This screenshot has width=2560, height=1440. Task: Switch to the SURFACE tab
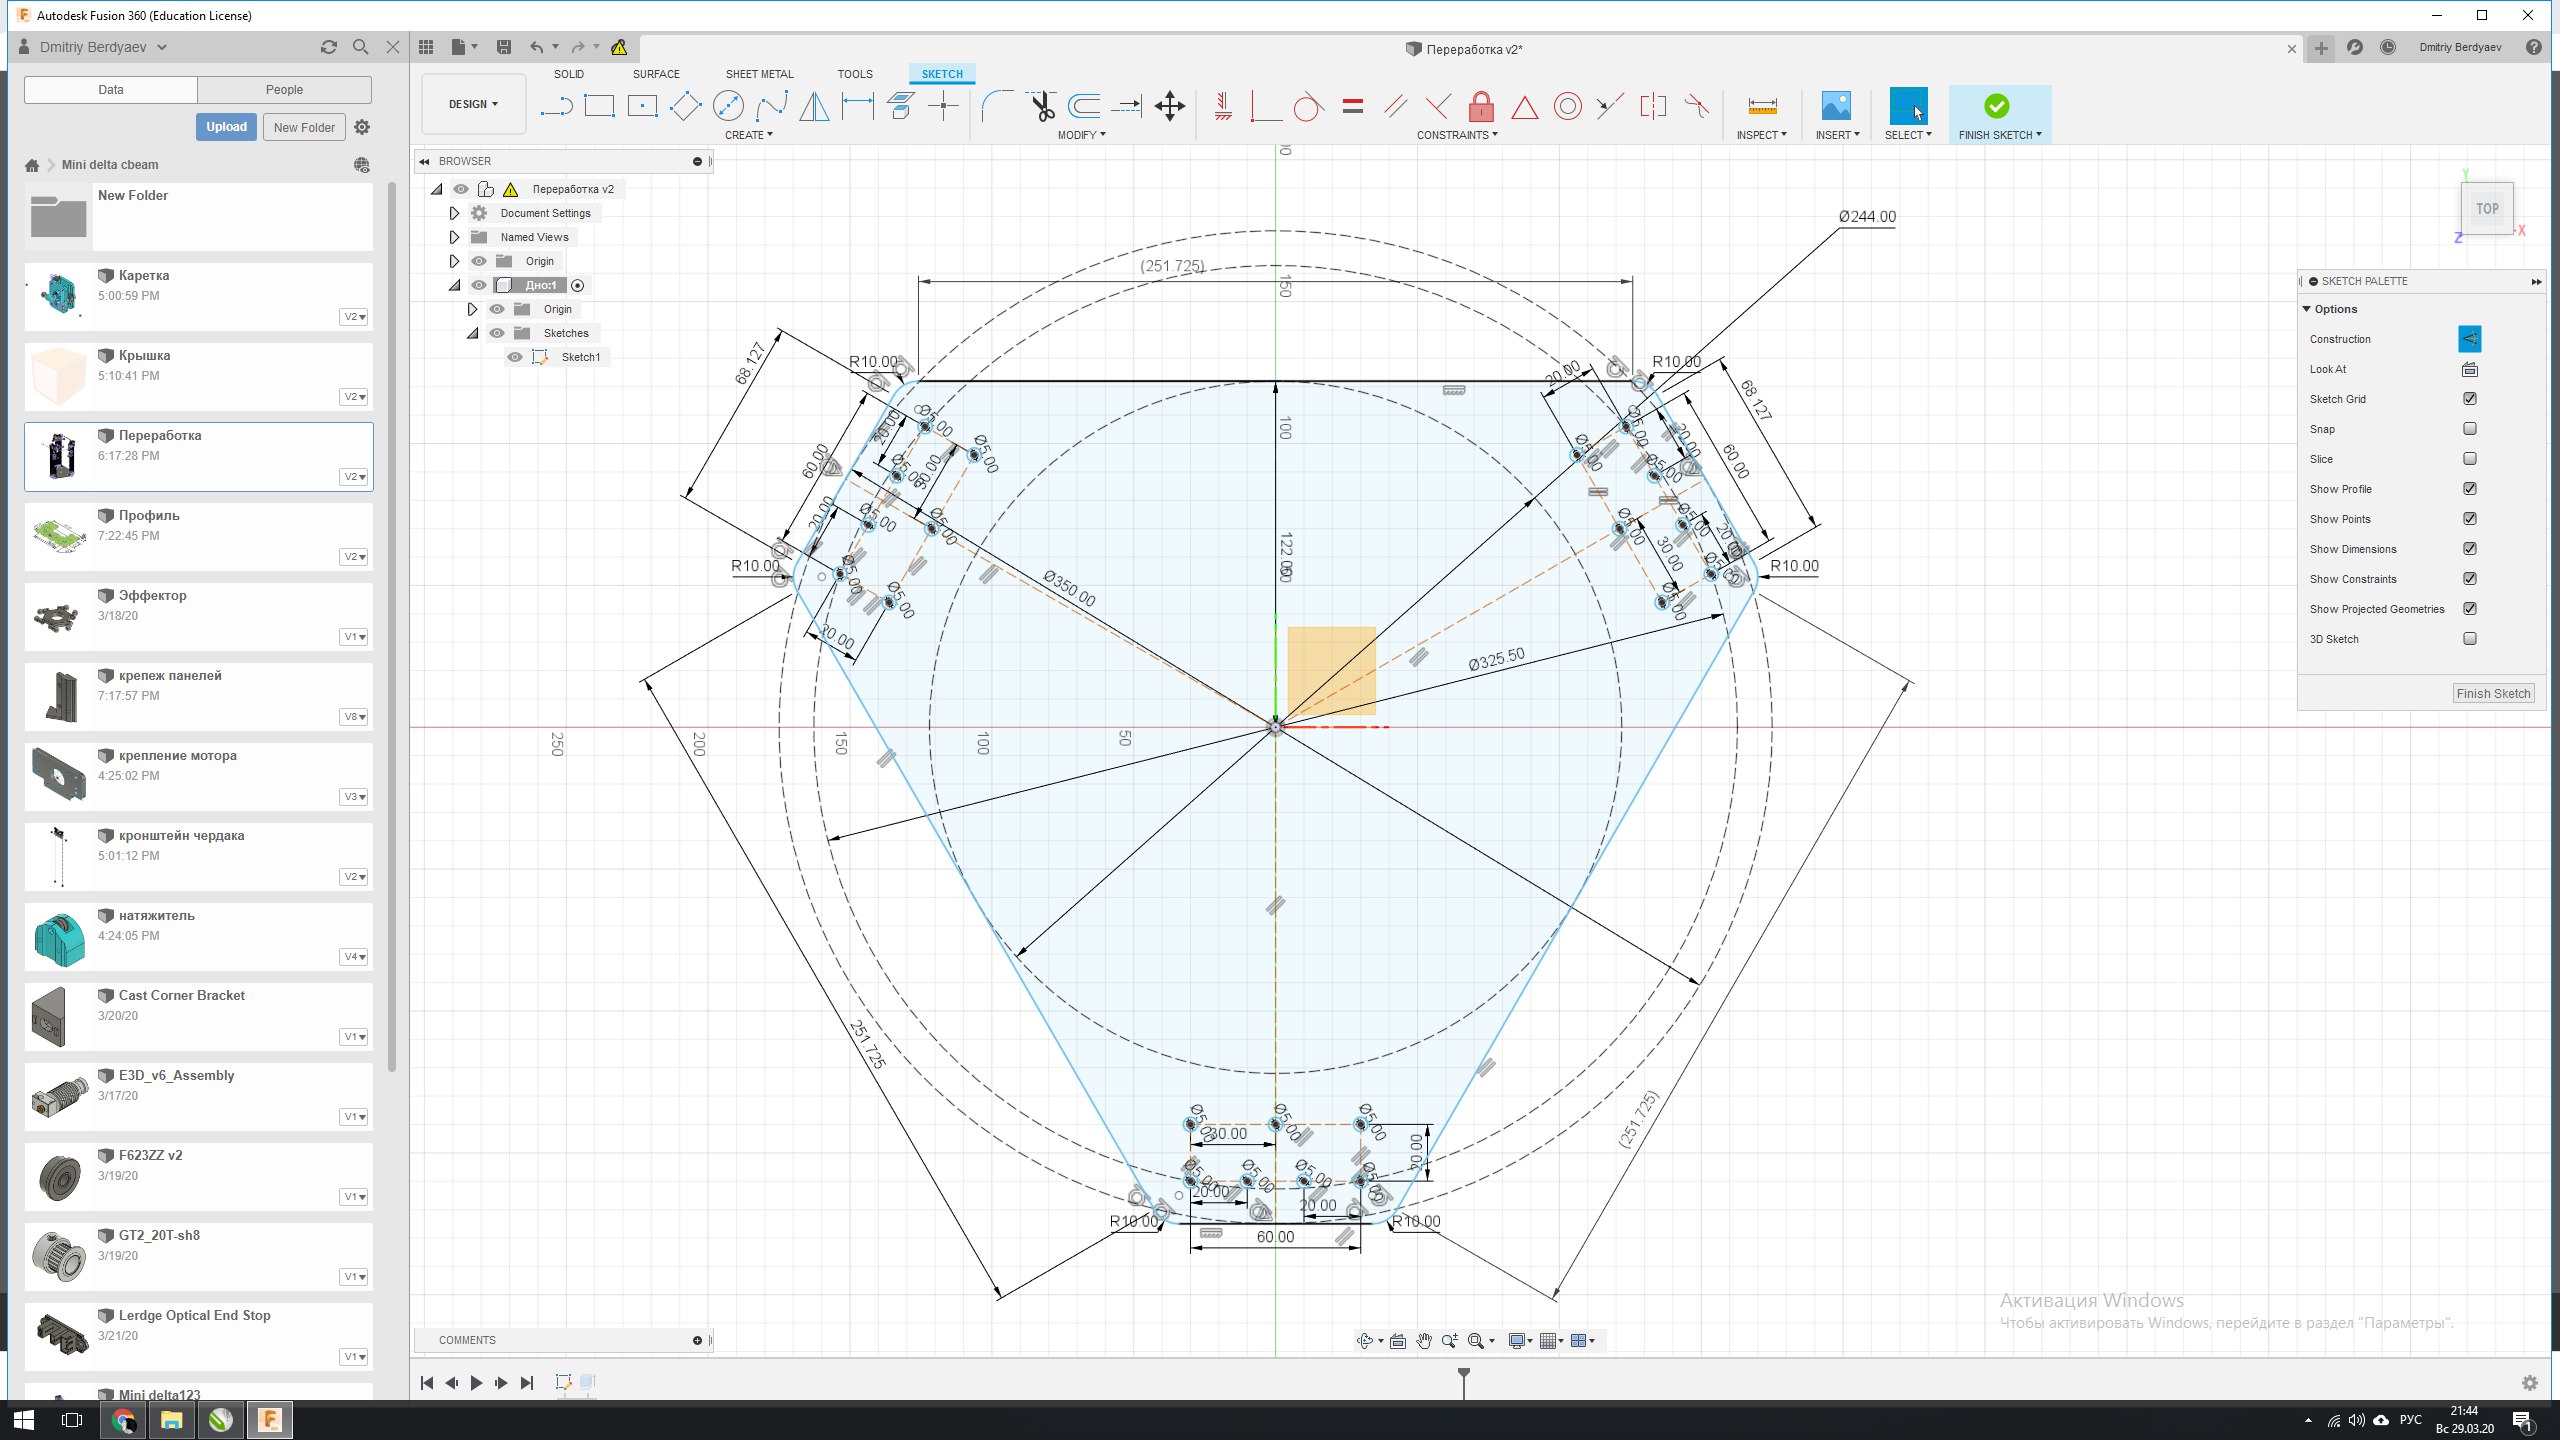click(x=656, y=74)
